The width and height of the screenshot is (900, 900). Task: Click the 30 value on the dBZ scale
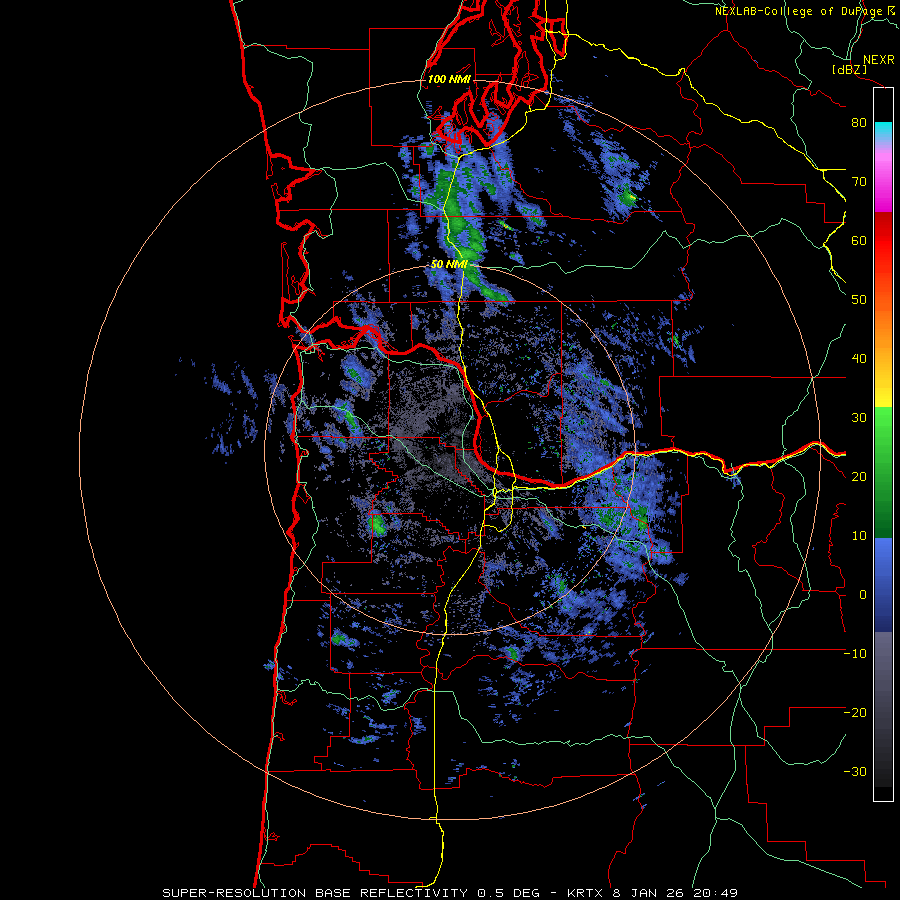(x=859, y=418)
